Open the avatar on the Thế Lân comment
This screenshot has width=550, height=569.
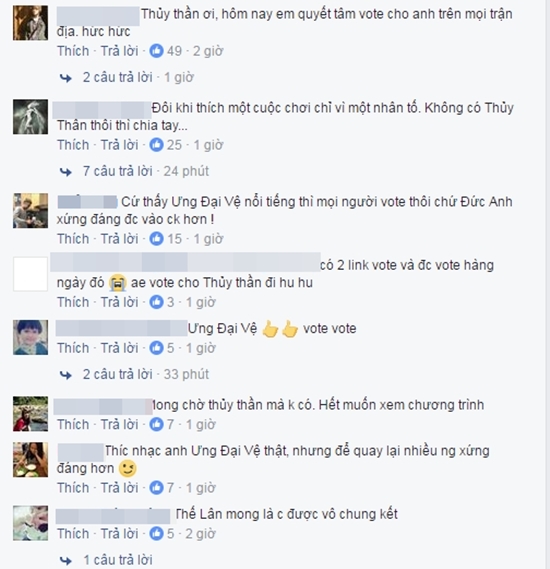[x=30, y=523]
